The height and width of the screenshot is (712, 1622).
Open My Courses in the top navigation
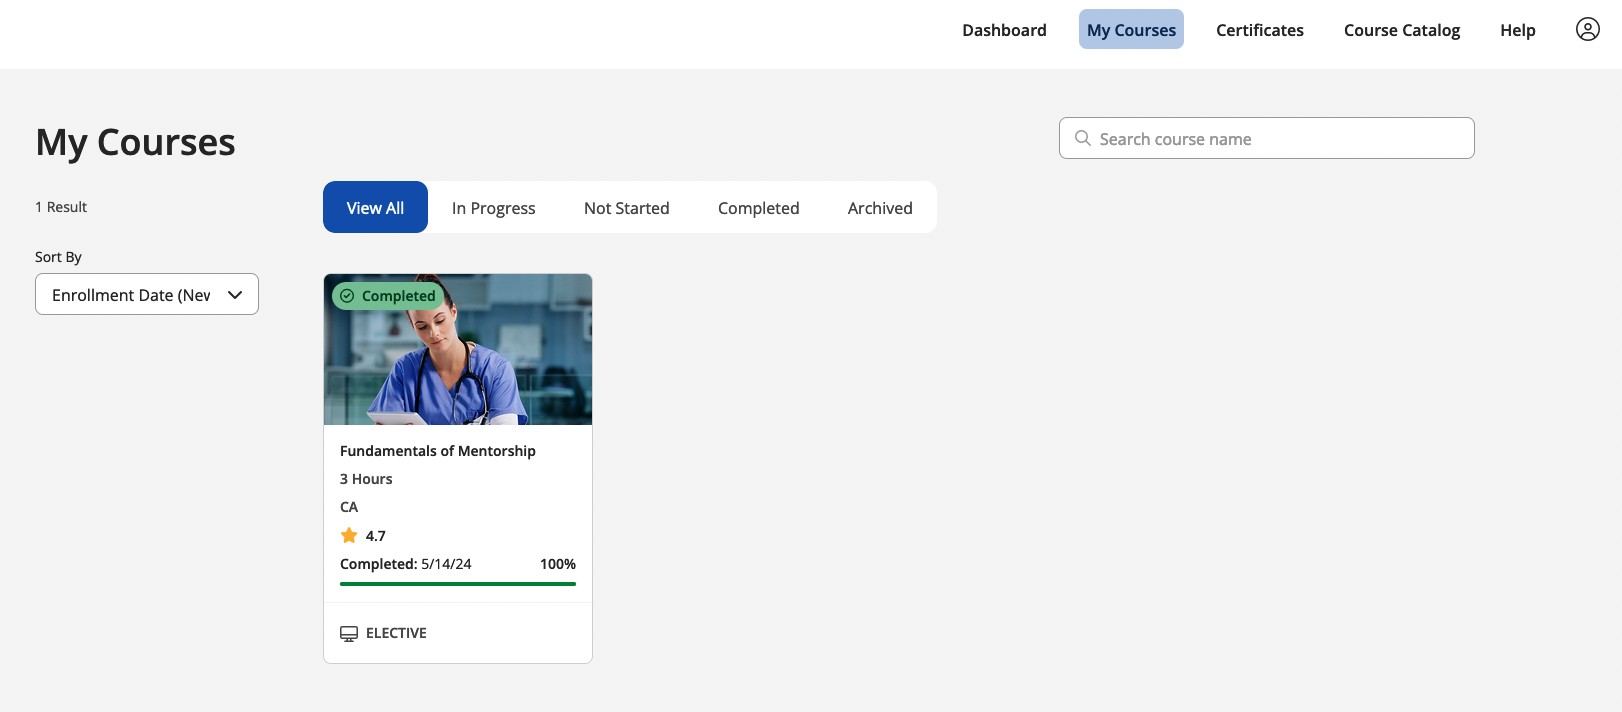[x=1131, y=30]
